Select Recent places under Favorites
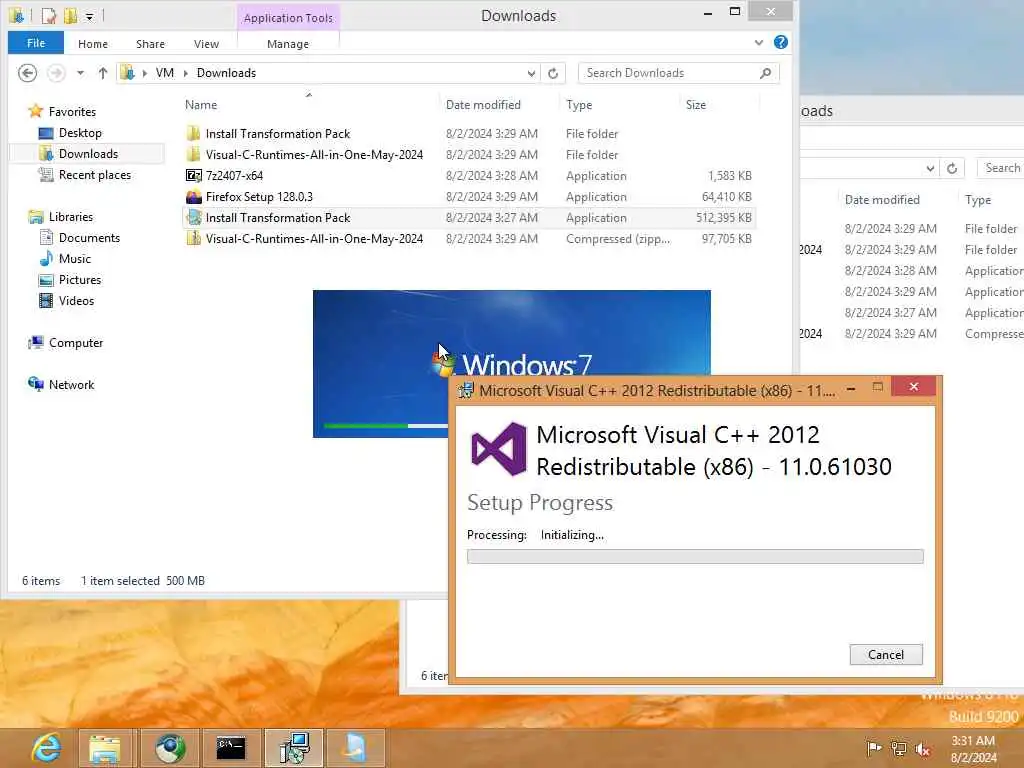Viewport: 1024px width, 768px height. tap(94, 175)
